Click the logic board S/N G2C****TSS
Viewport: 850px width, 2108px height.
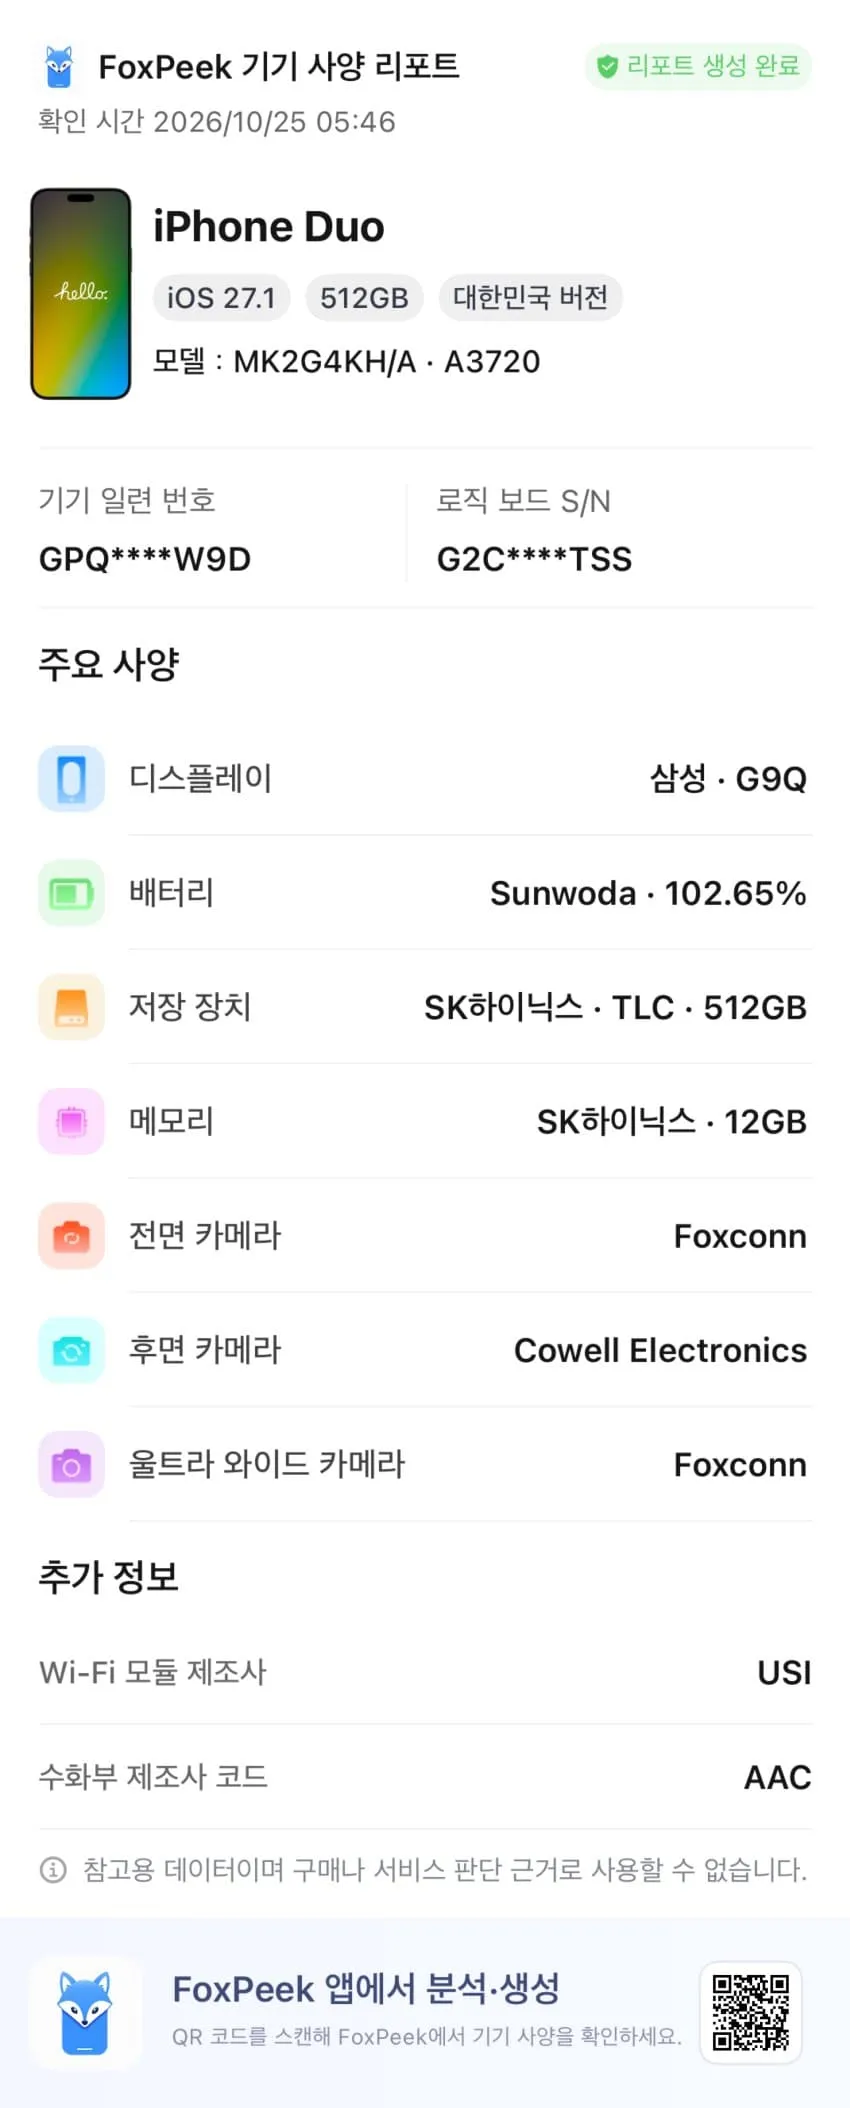534,559
